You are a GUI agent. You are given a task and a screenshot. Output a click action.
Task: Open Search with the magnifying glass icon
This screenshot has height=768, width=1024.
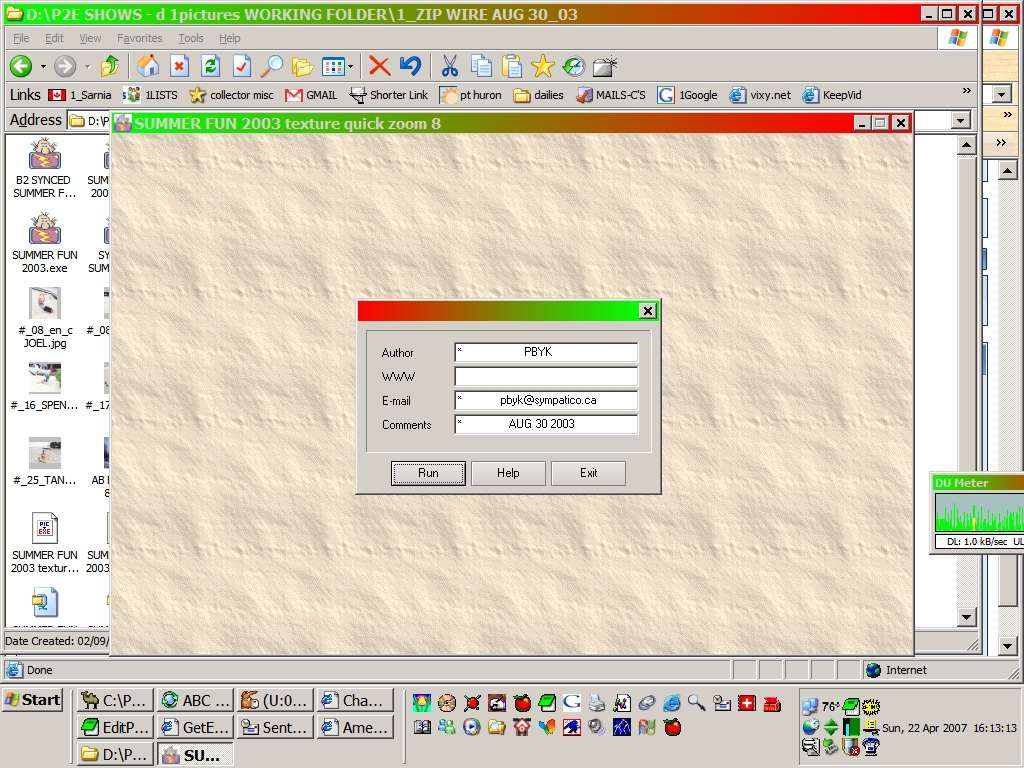pos(271,66)
